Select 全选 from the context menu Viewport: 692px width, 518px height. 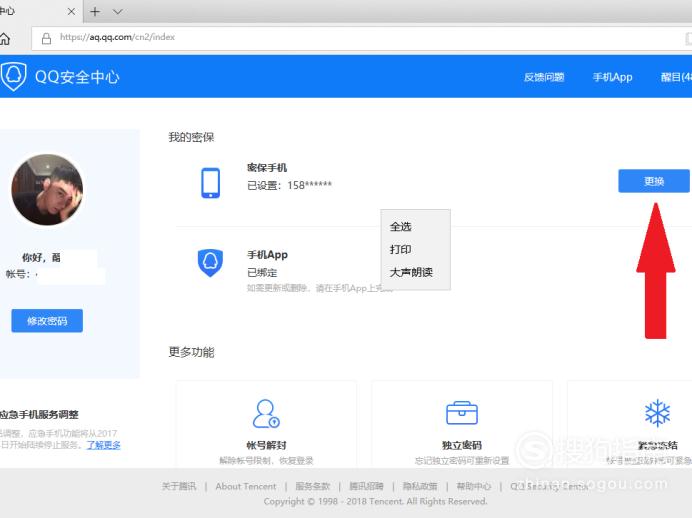point(401,227)
